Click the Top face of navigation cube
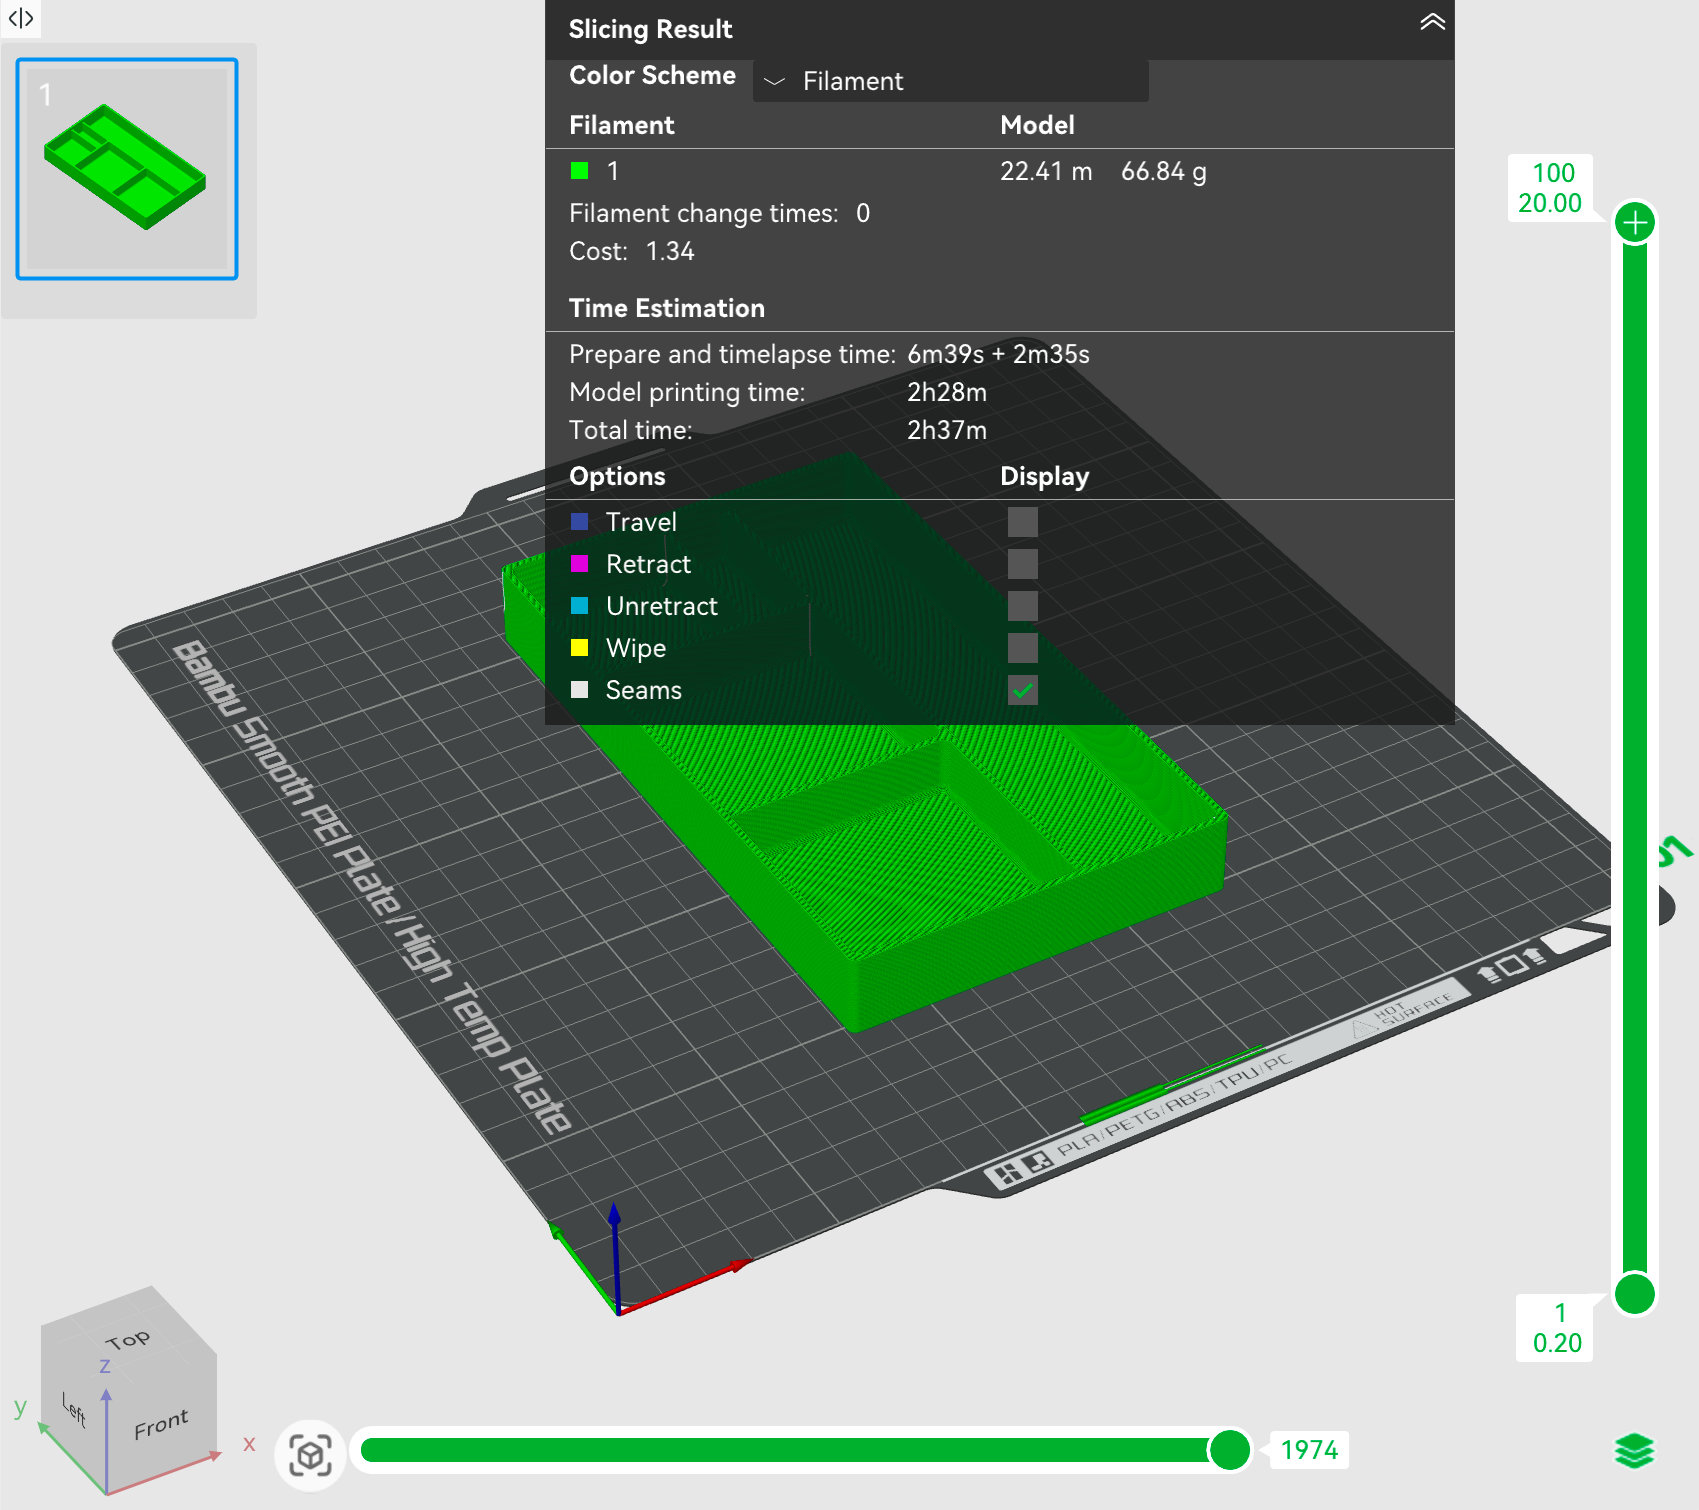 coord(128,1339)
